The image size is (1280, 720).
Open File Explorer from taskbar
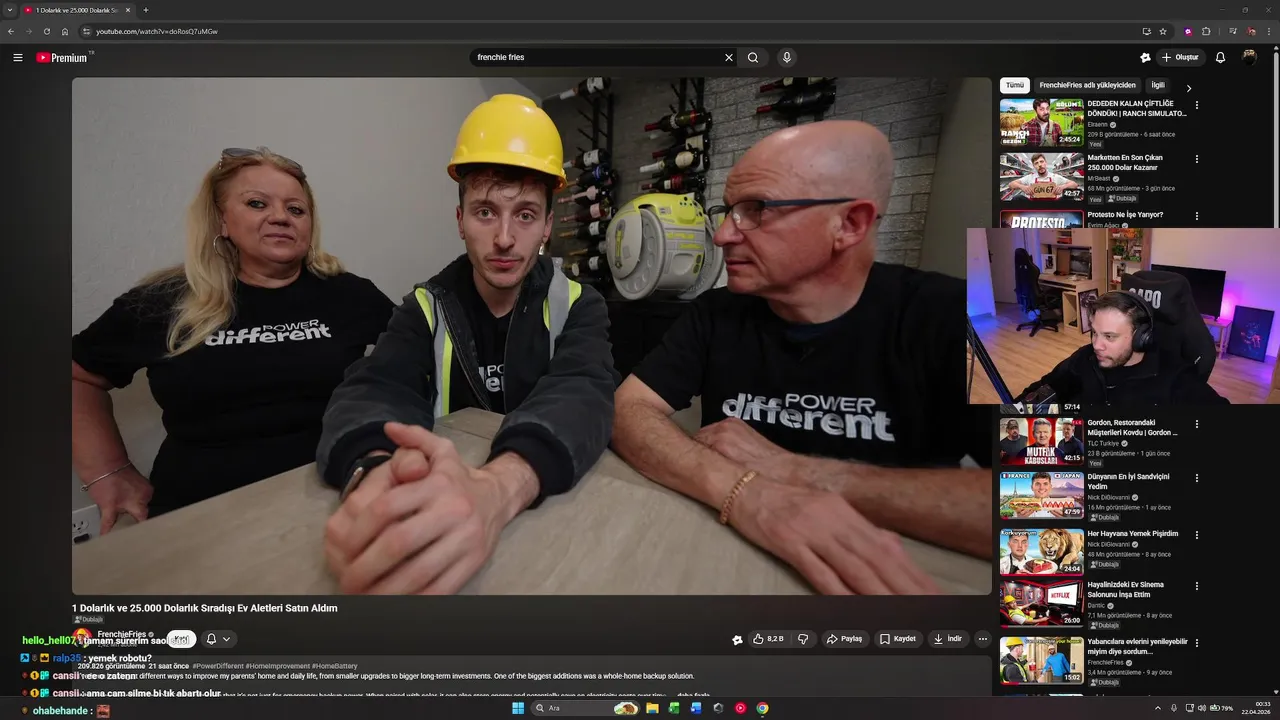[x=652, y=708]
